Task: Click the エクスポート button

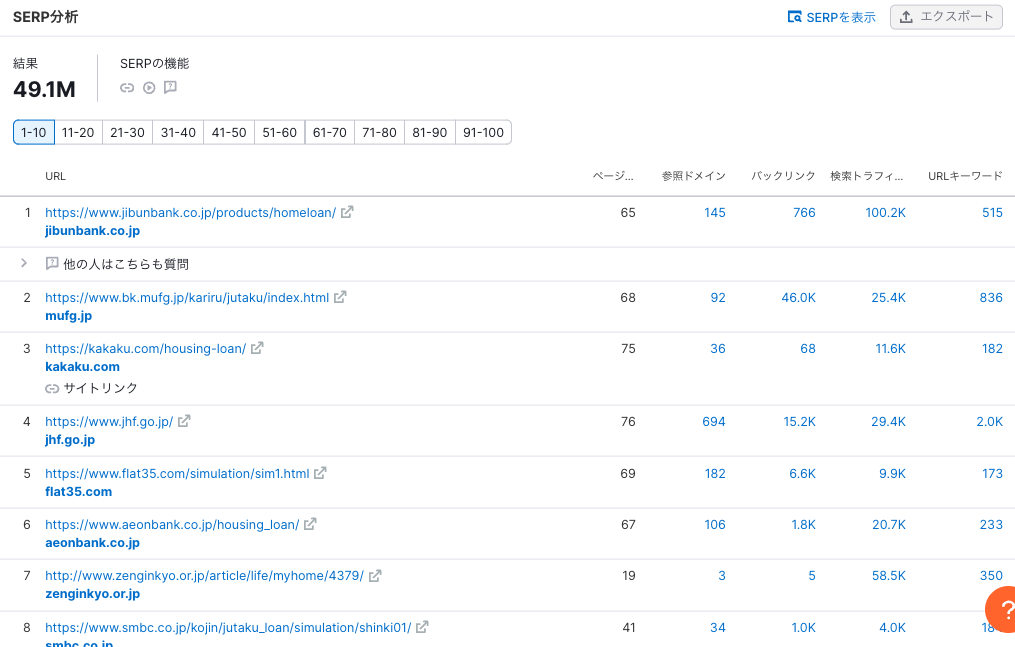Action: (x=946, y=17)
